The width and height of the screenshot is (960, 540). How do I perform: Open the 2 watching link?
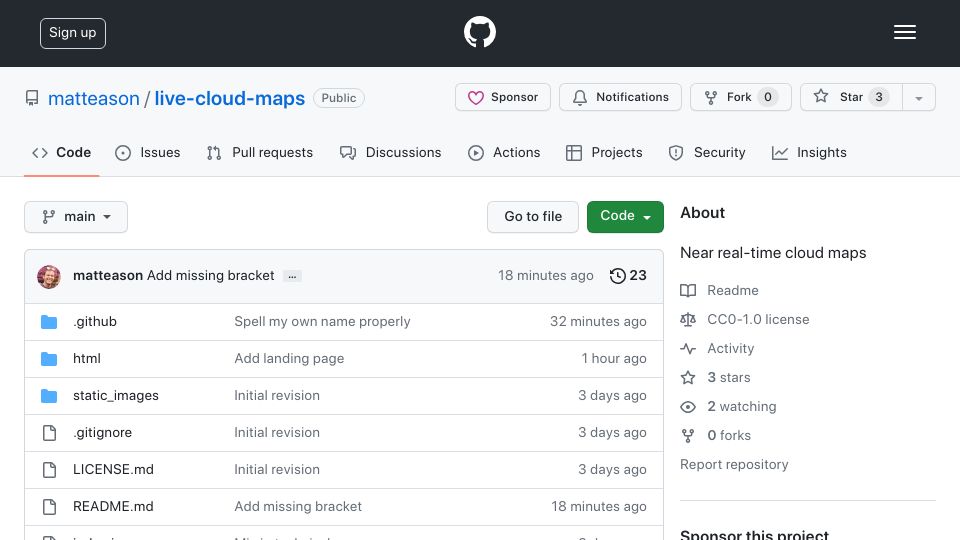[741, 407]
